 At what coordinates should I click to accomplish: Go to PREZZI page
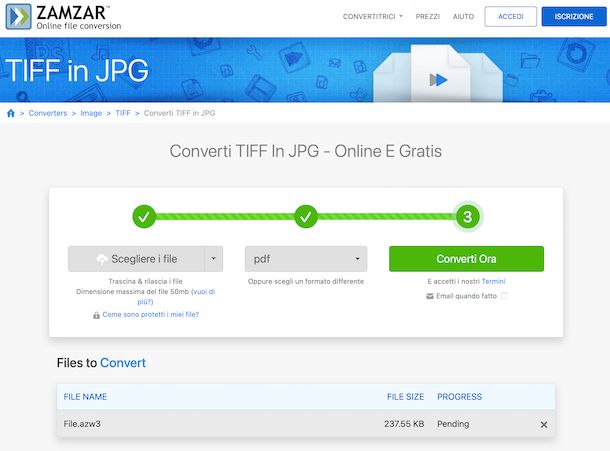click(x=428, y=17)
